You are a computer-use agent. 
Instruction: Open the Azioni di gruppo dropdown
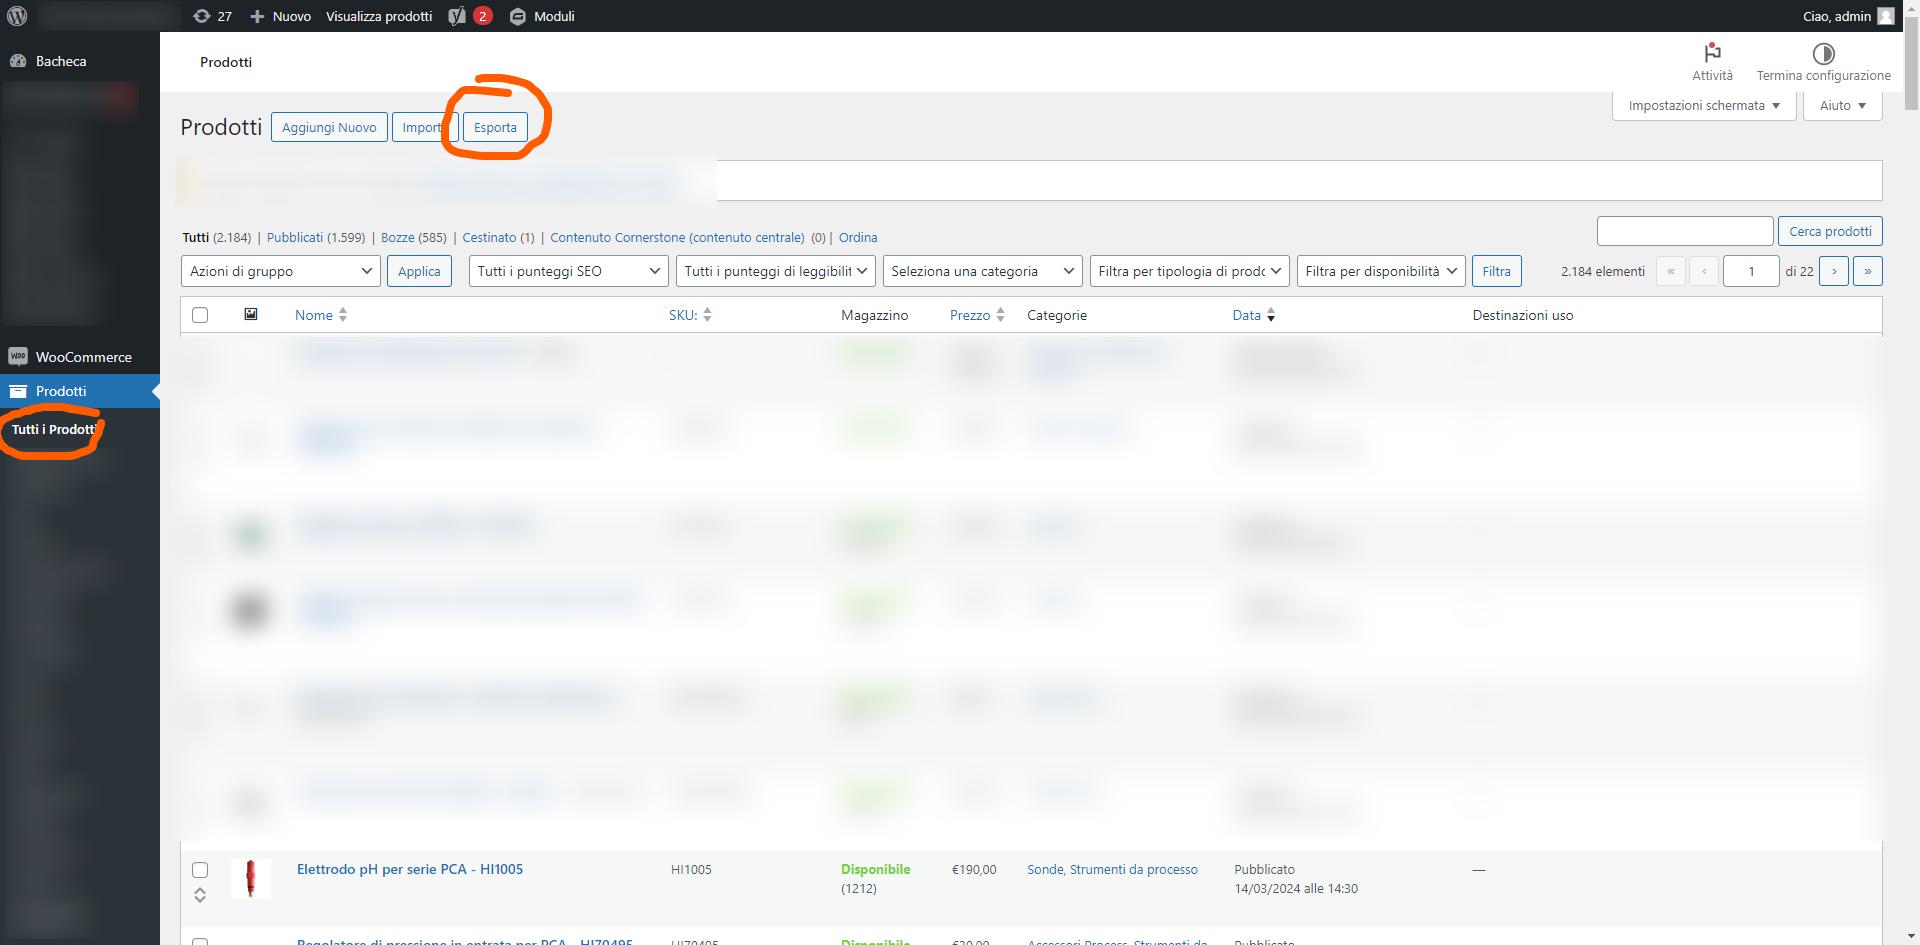(x=280, y=271)
